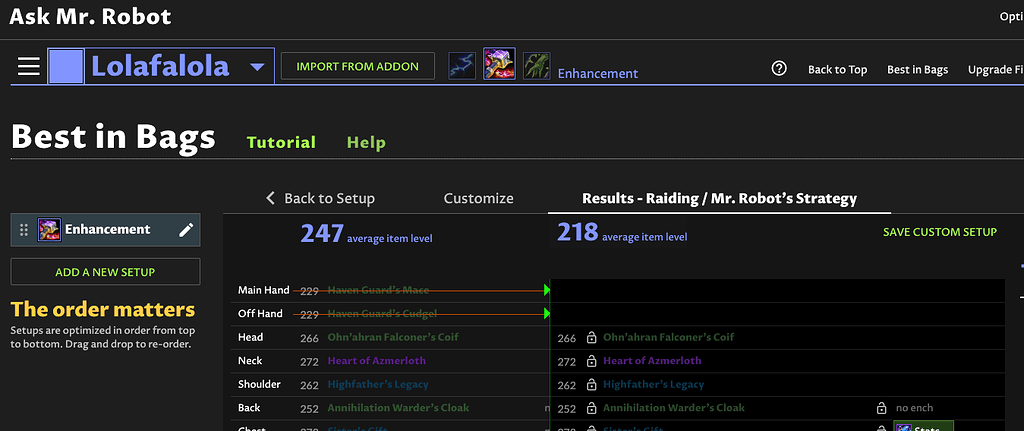Select the Elemental spec icon

click(462, 66)
